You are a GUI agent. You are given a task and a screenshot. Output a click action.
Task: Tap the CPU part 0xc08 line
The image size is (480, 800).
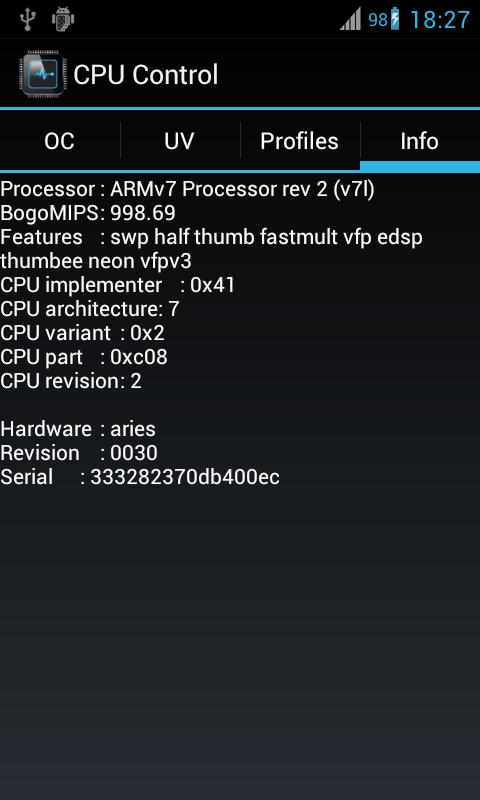coord(84,357)
